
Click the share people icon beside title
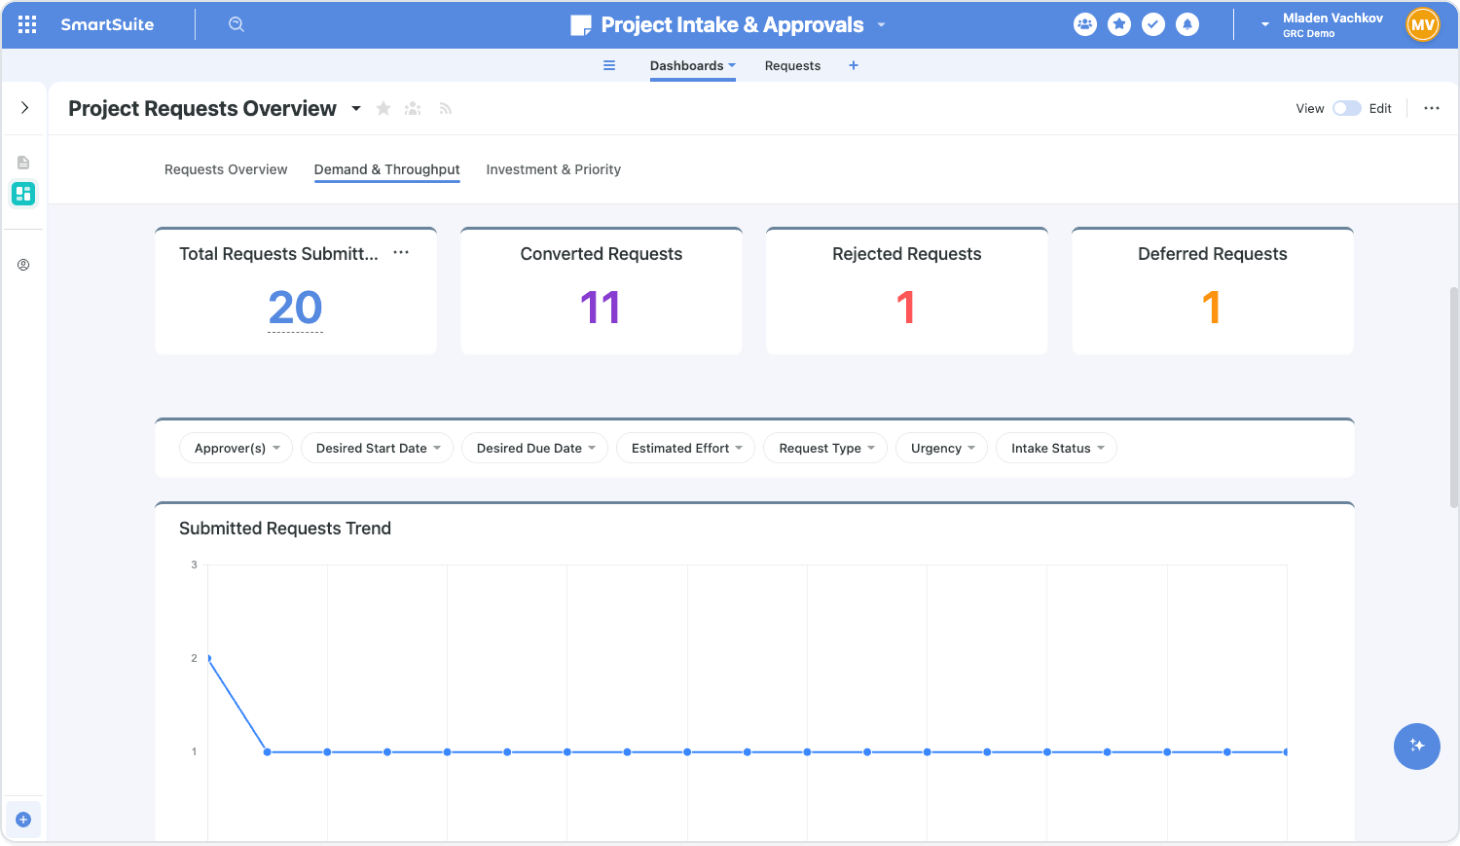click(x=413, y=108)
